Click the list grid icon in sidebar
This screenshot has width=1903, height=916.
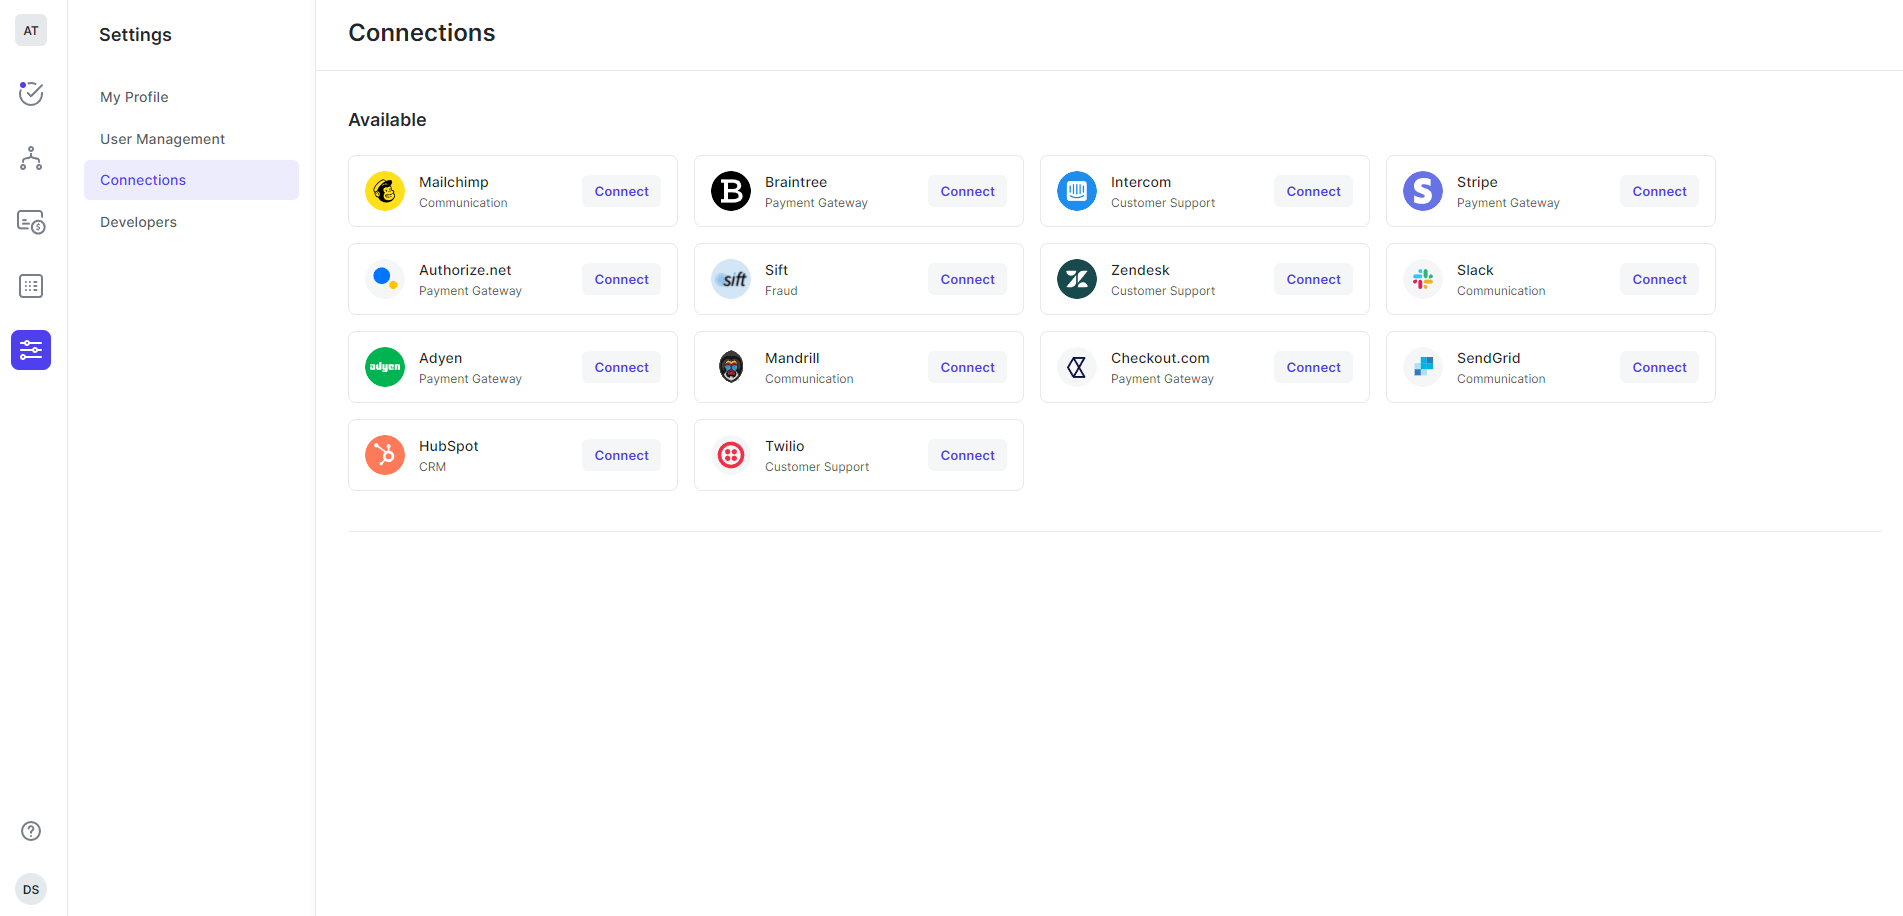coord(31,286)
